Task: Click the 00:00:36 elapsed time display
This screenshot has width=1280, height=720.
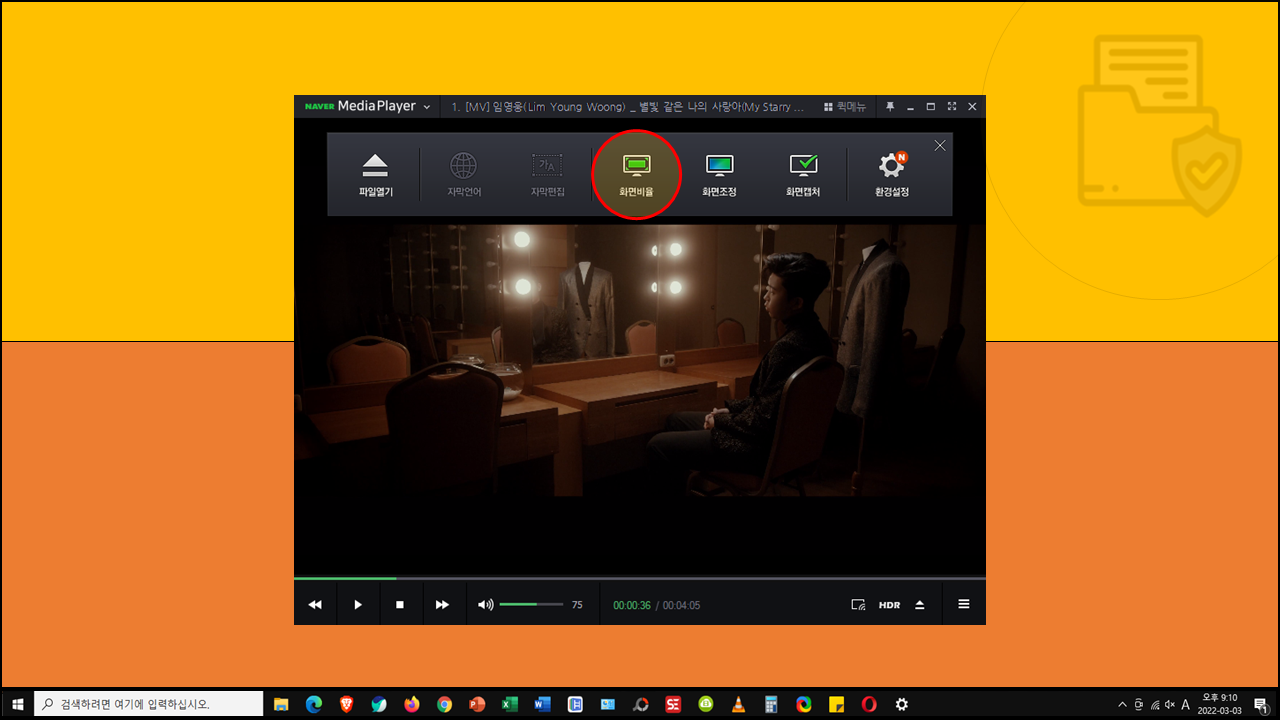Action: 632,605
